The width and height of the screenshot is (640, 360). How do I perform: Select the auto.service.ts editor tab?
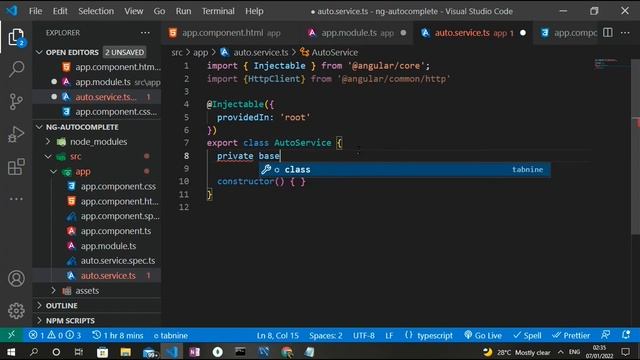pos(473,33)
